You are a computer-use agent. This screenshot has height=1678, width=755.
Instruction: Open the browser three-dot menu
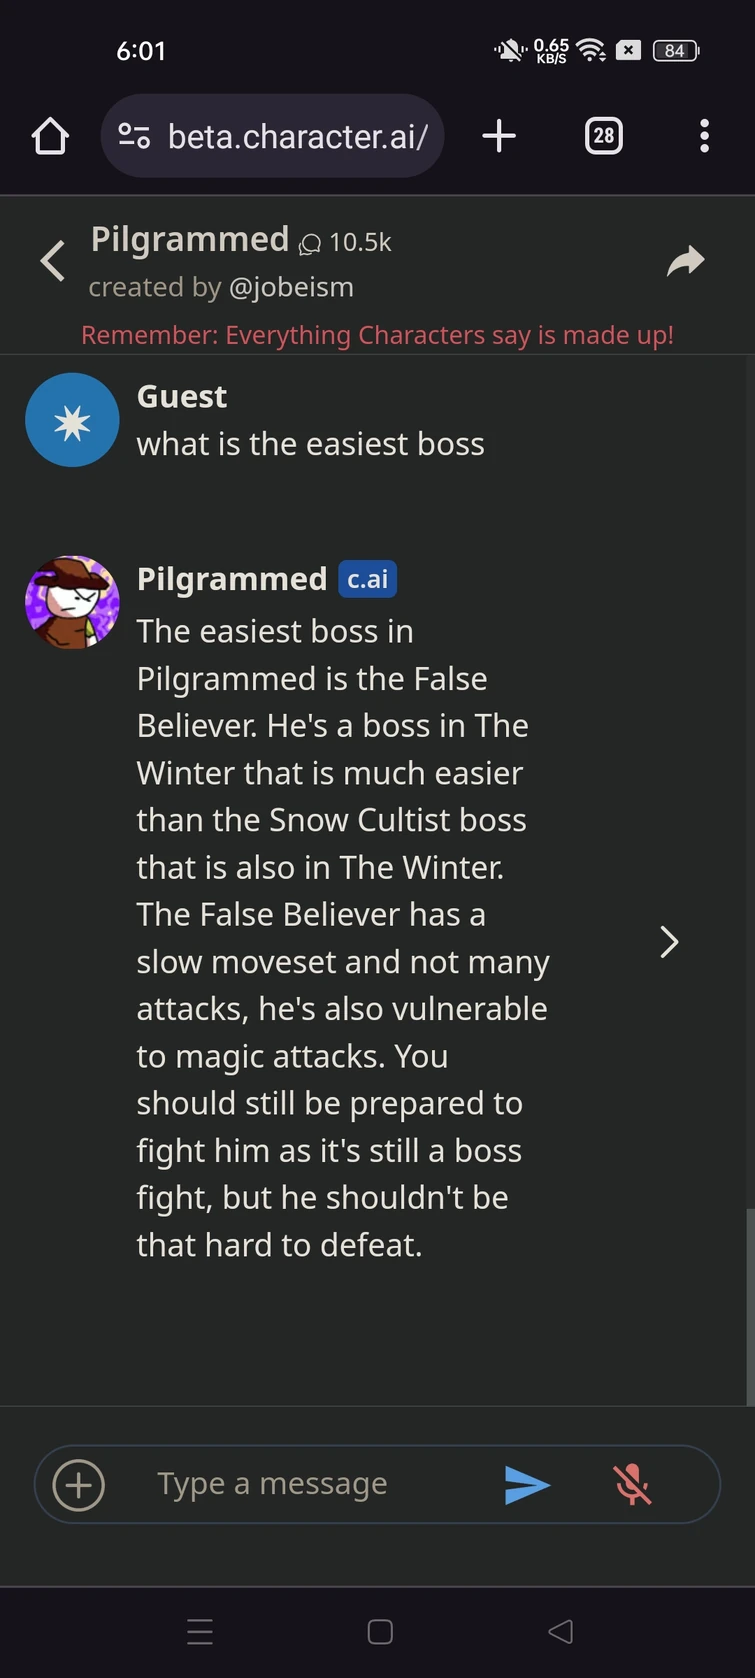tap(704, 136)
